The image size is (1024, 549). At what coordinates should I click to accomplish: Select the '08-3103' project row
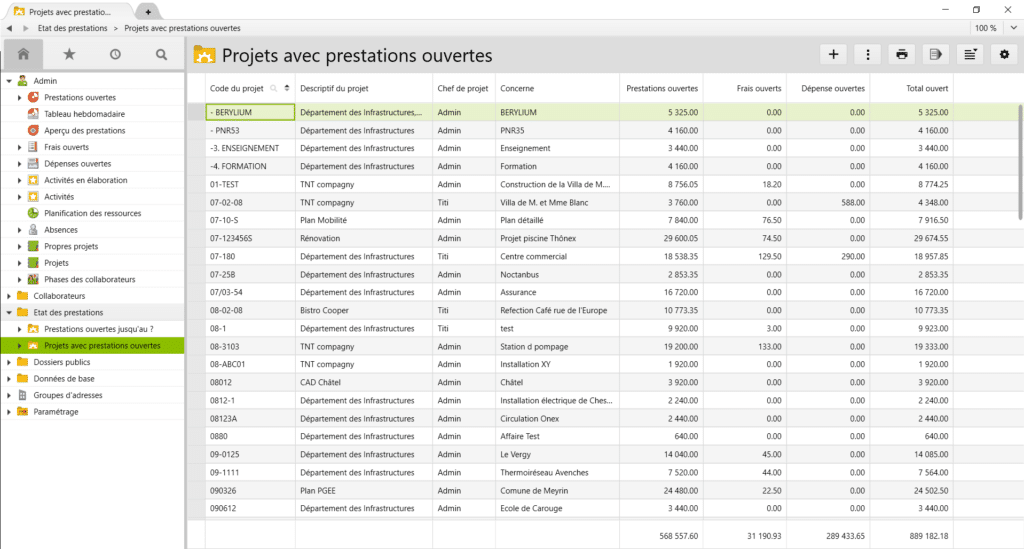click(x=227, y=347)
